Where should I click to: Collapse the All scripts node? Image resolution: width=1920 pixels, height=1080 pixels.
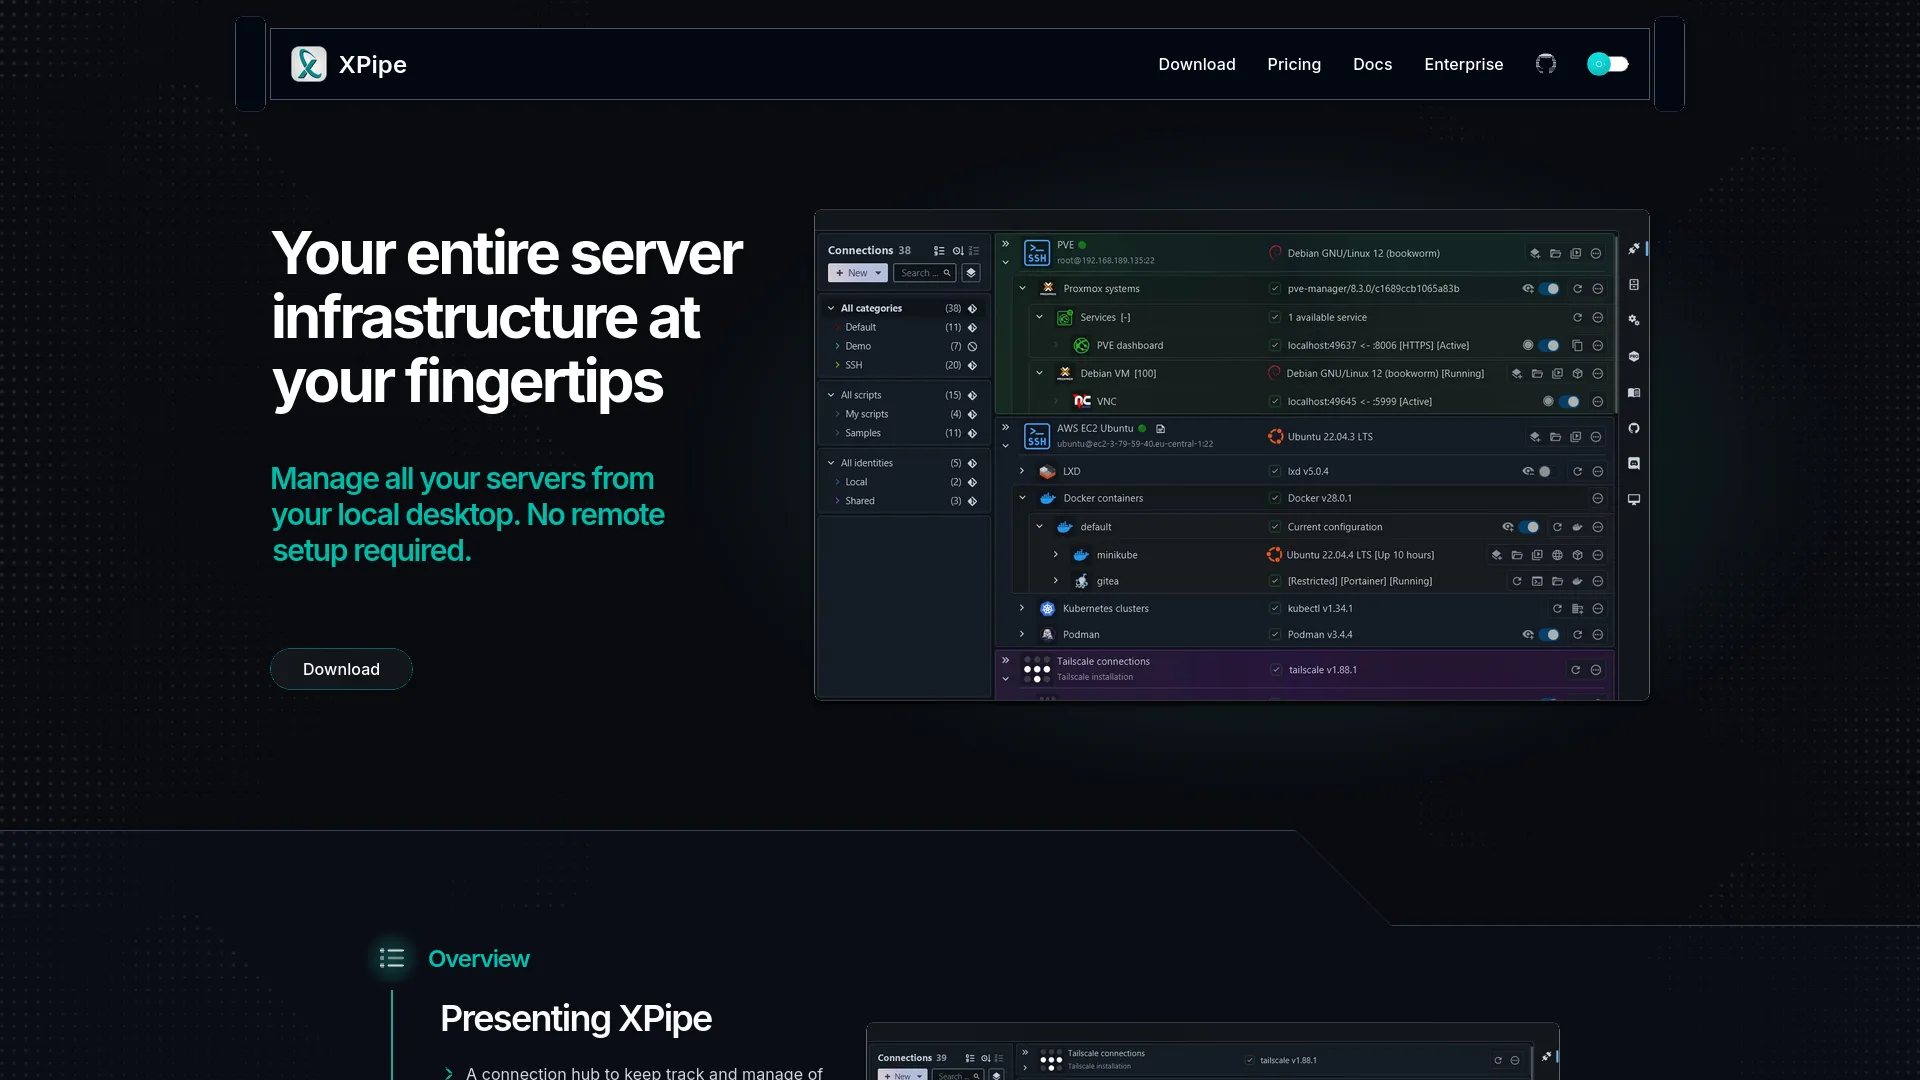(x=831, y=395)
